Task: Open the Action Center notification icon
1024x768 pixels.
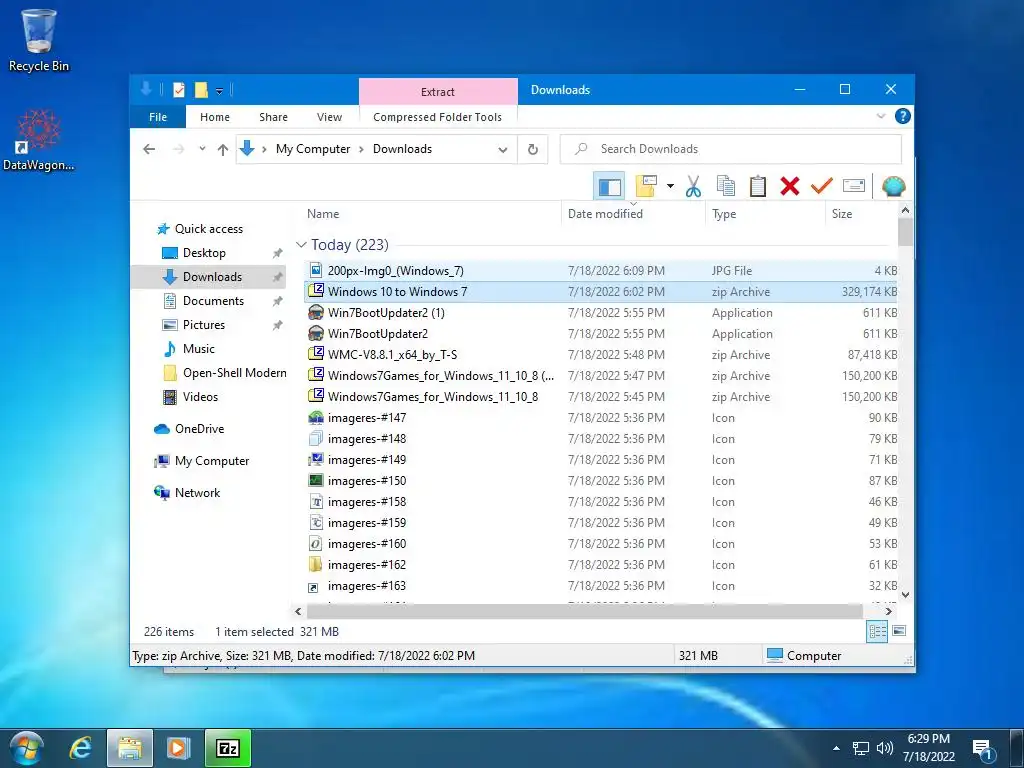Action: (x=983, y=748)
